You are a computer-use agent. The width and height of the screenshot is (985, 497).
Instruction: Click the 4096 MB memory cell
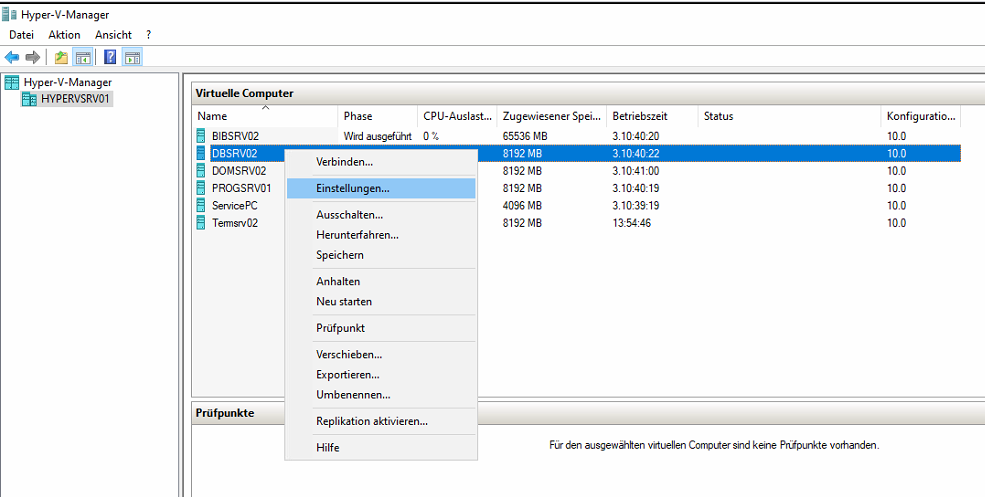[523, 205]
